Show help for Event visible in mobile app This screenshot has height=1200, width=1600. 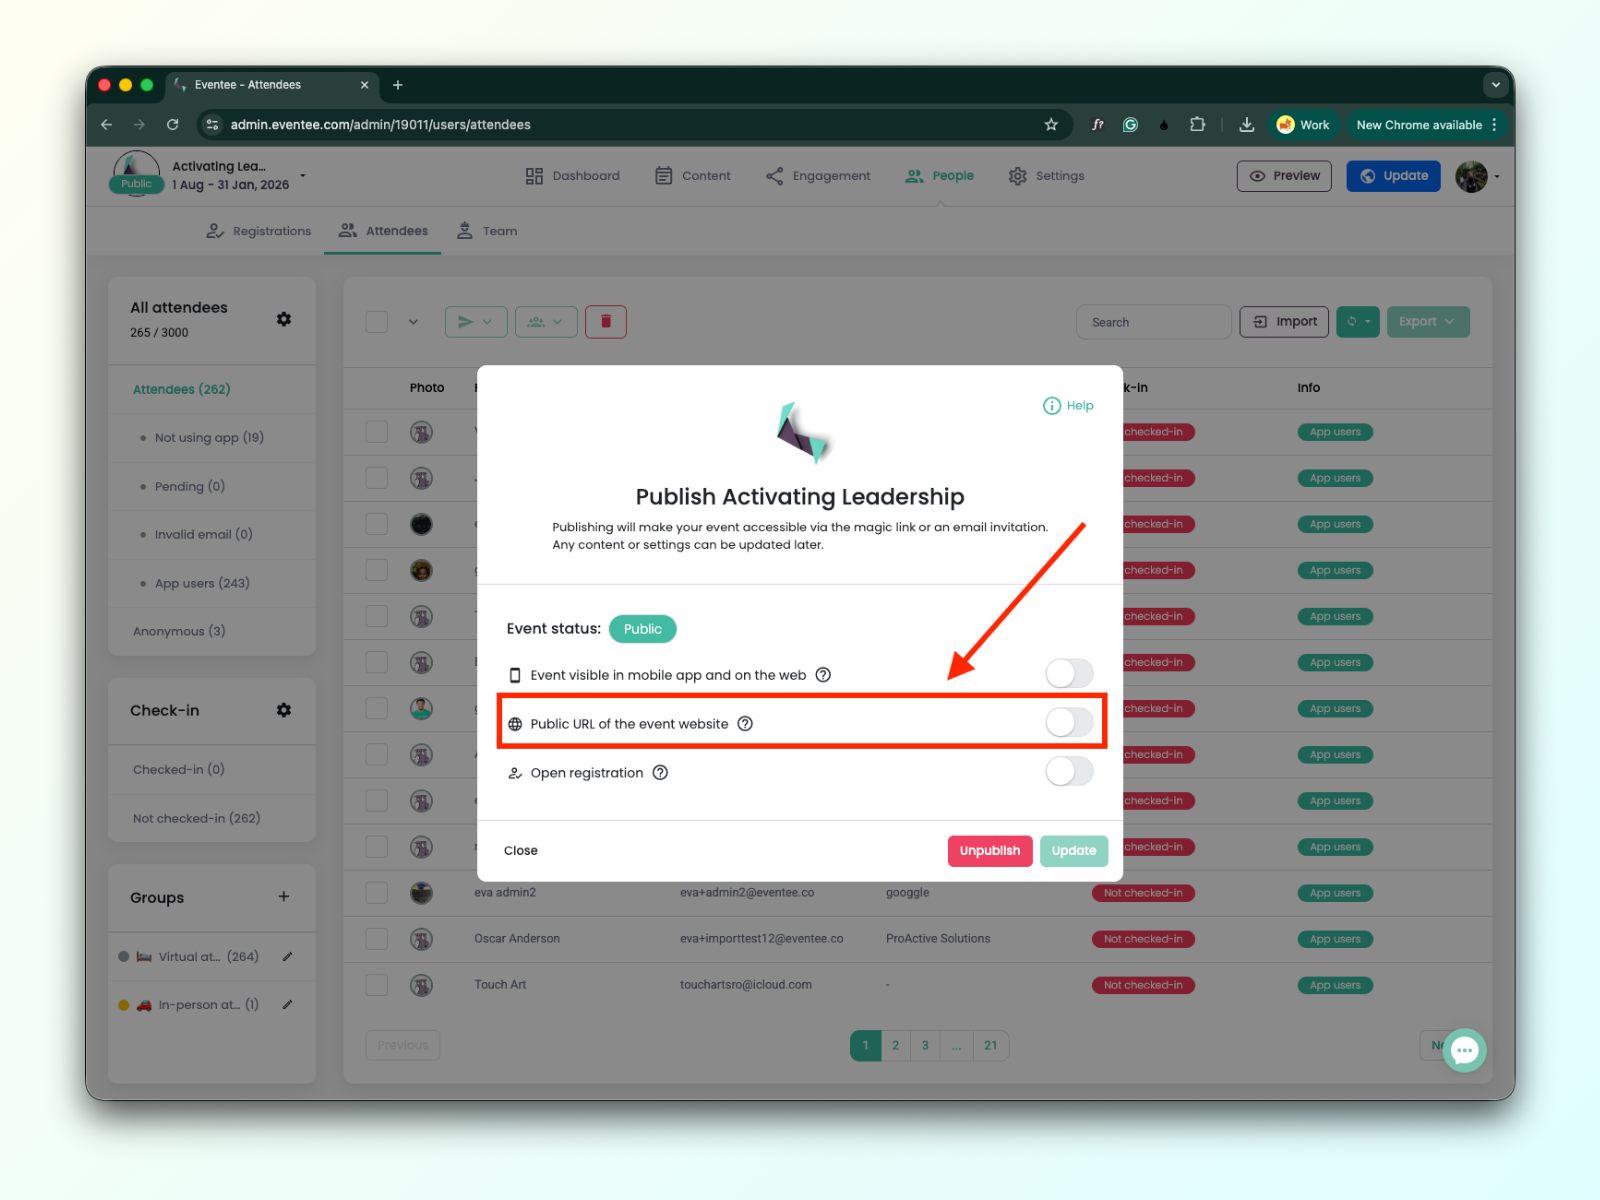pos(823,675)
